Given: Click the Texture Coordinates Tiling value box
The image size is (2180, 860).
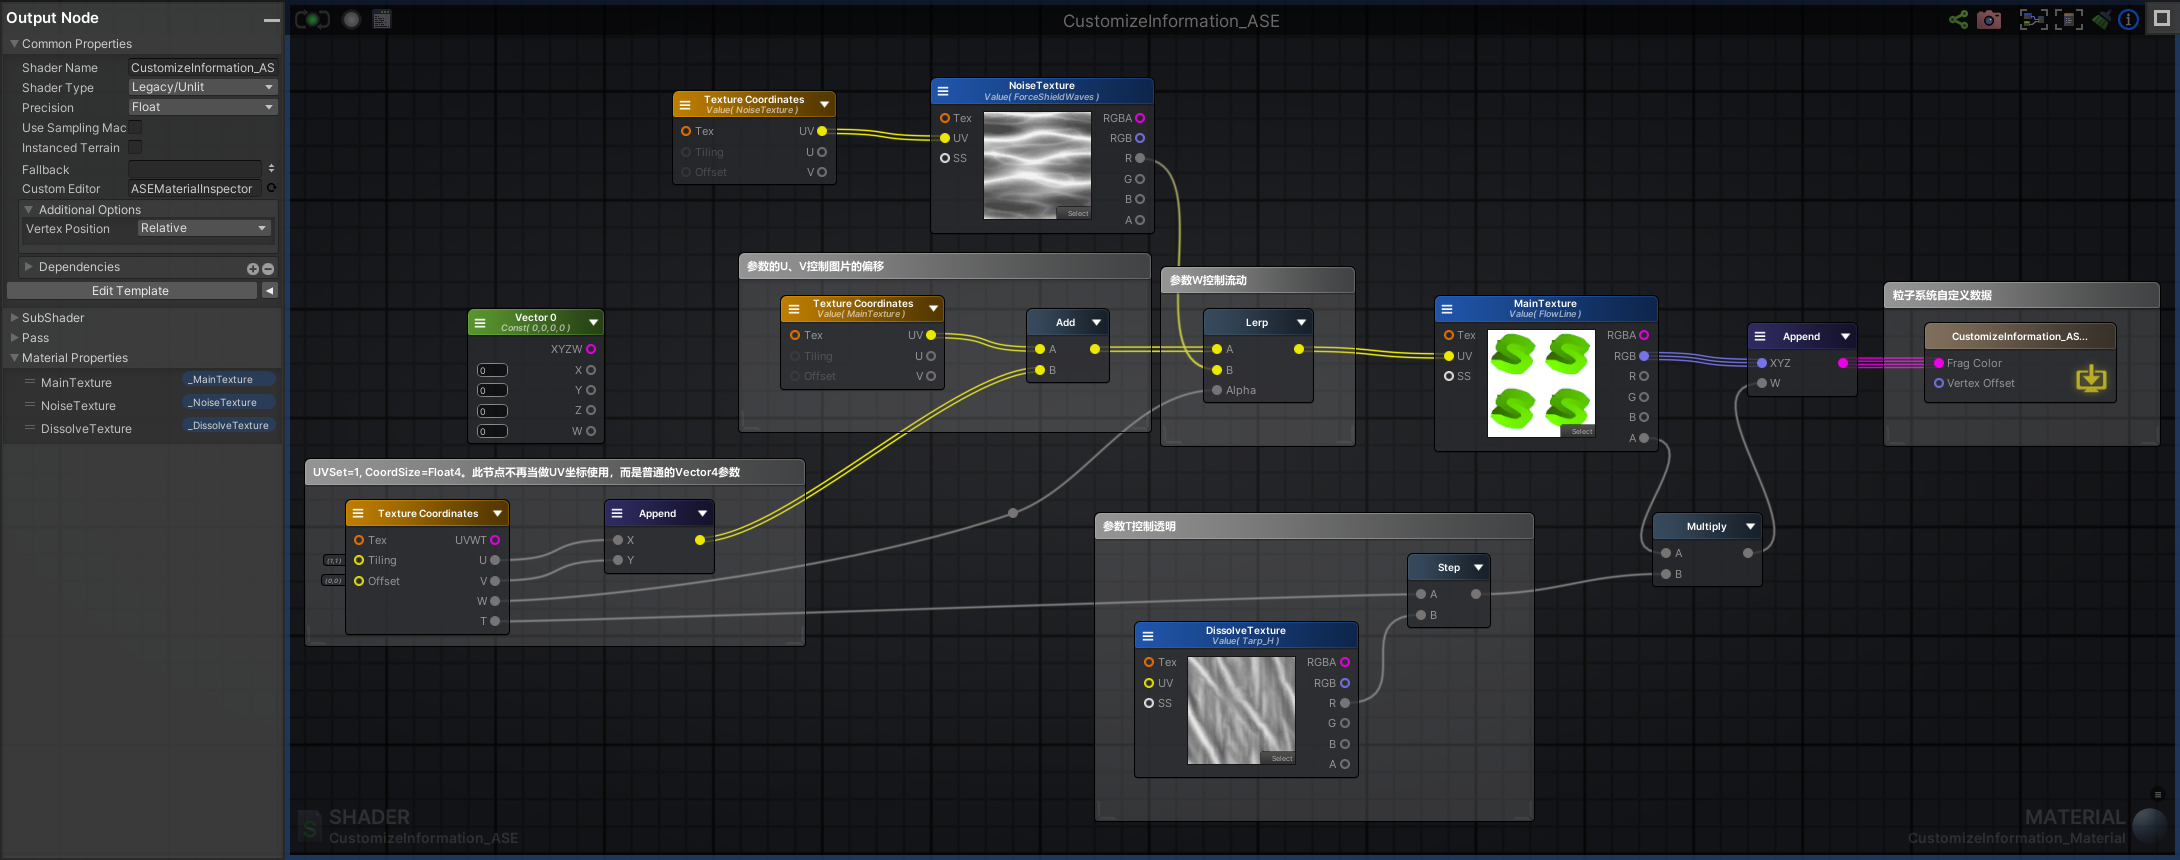Looking at the screenshot, I should point(334,560).
